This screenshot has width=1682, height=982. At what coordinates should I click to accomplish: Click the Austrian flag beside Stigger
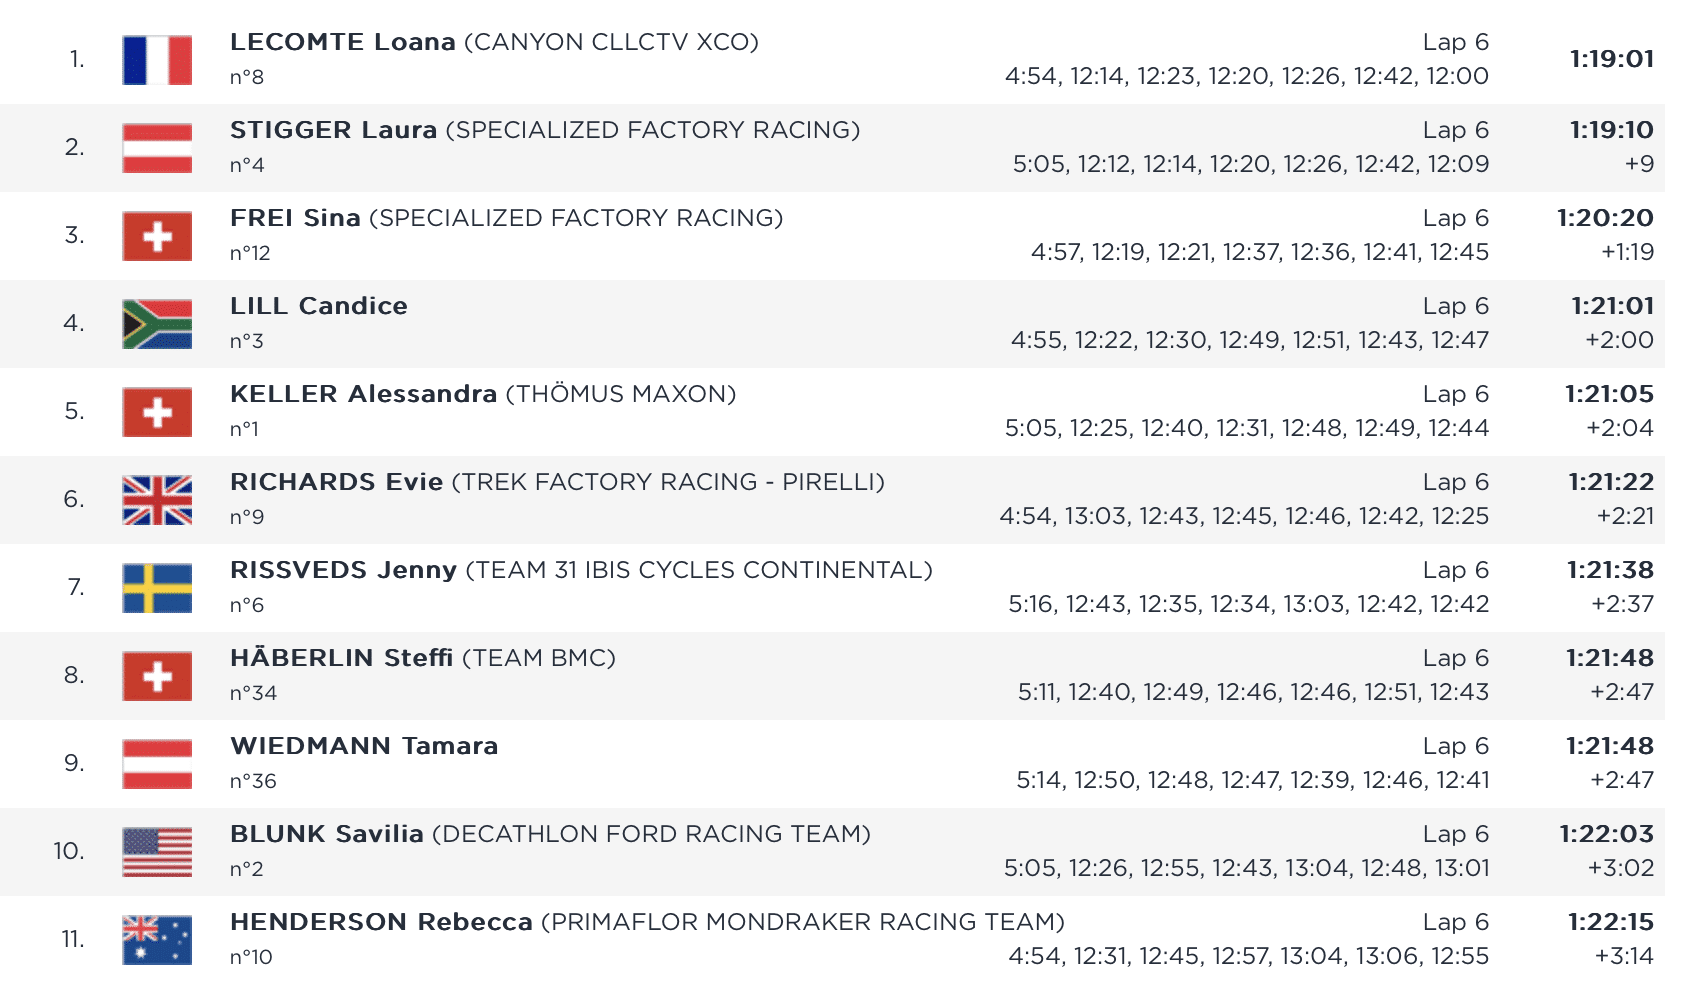point(157,148)
